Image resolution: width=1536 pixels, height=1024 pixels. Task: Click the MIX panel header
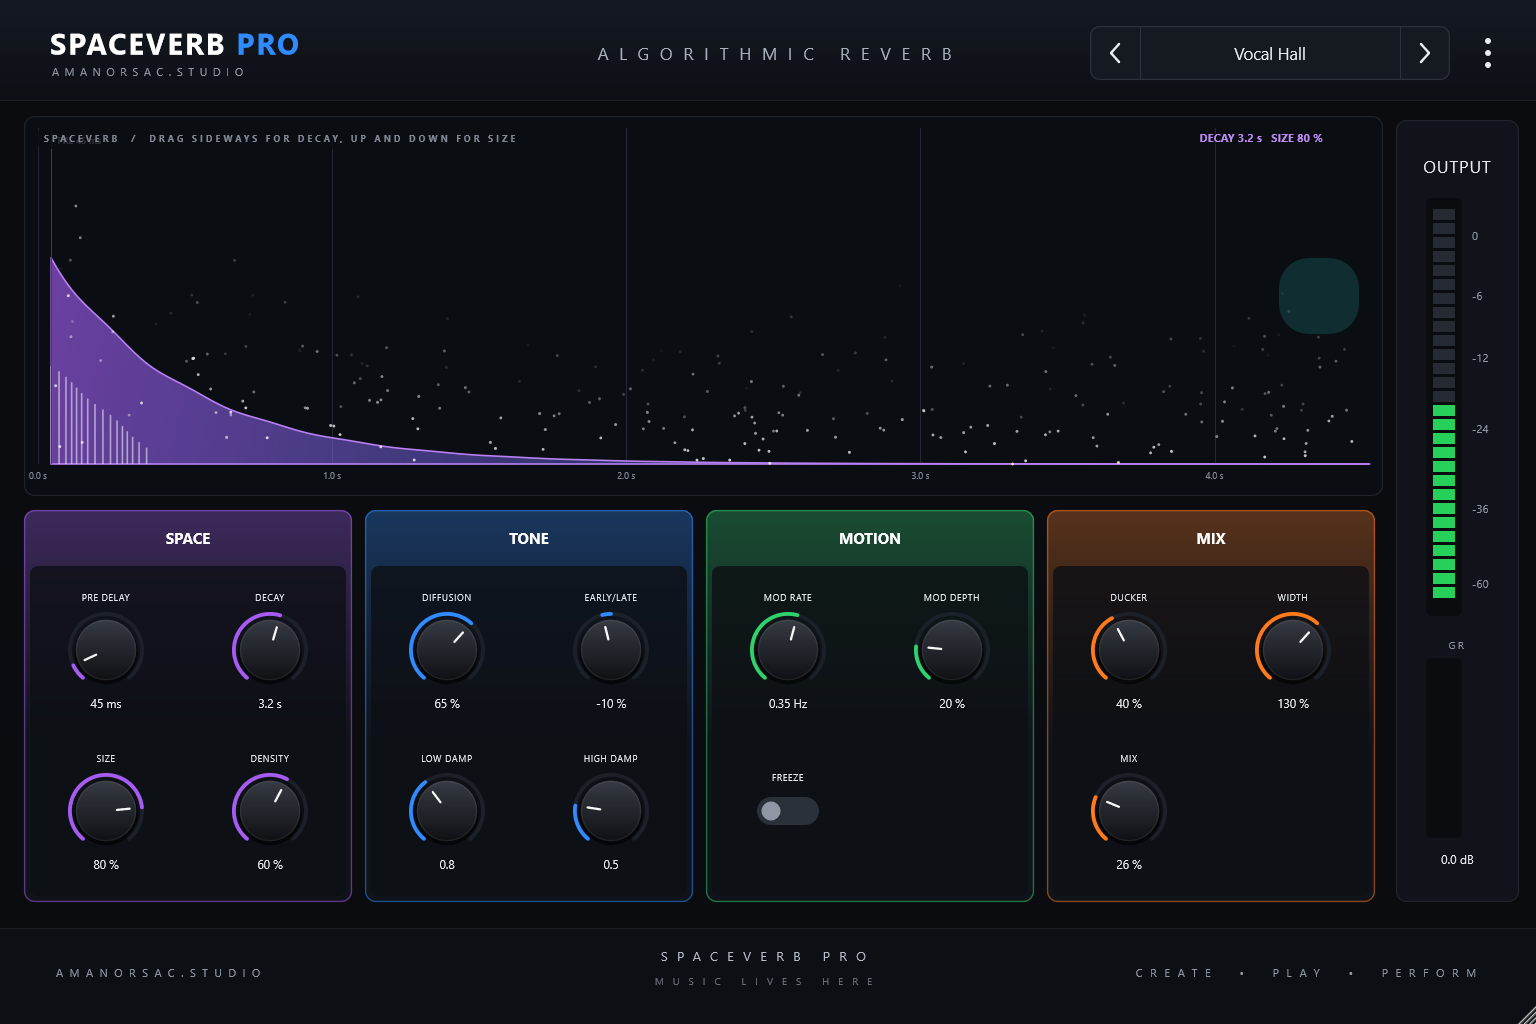click(1211, 538)
